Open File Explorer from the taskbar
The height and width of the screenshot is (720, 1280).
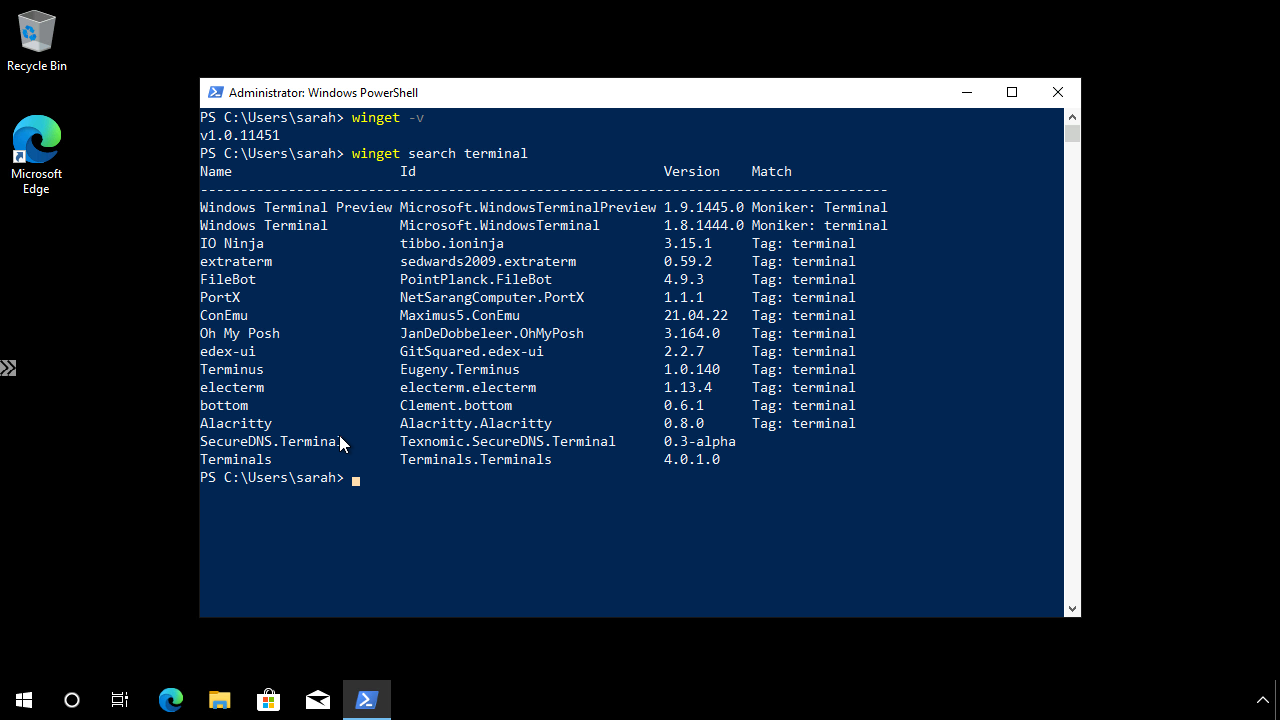(x=219, y=699)
